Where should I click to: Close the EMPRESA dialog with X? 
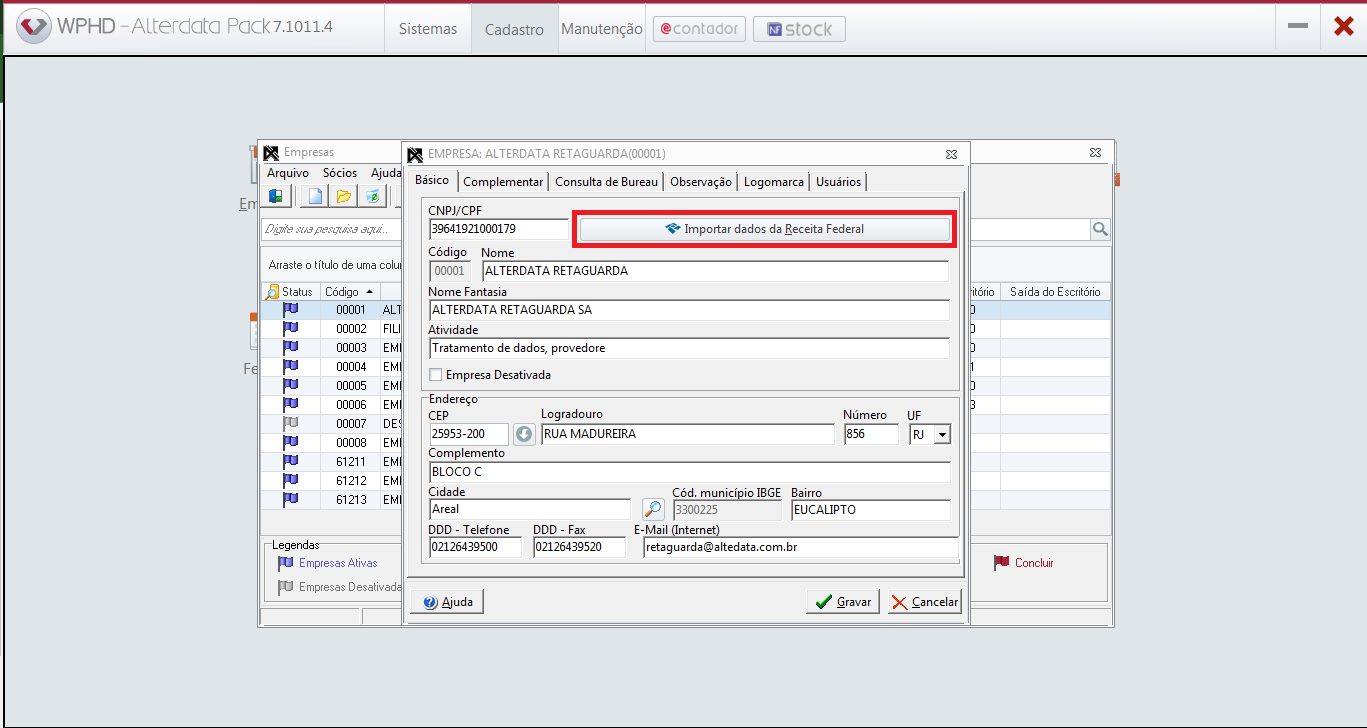951,154
